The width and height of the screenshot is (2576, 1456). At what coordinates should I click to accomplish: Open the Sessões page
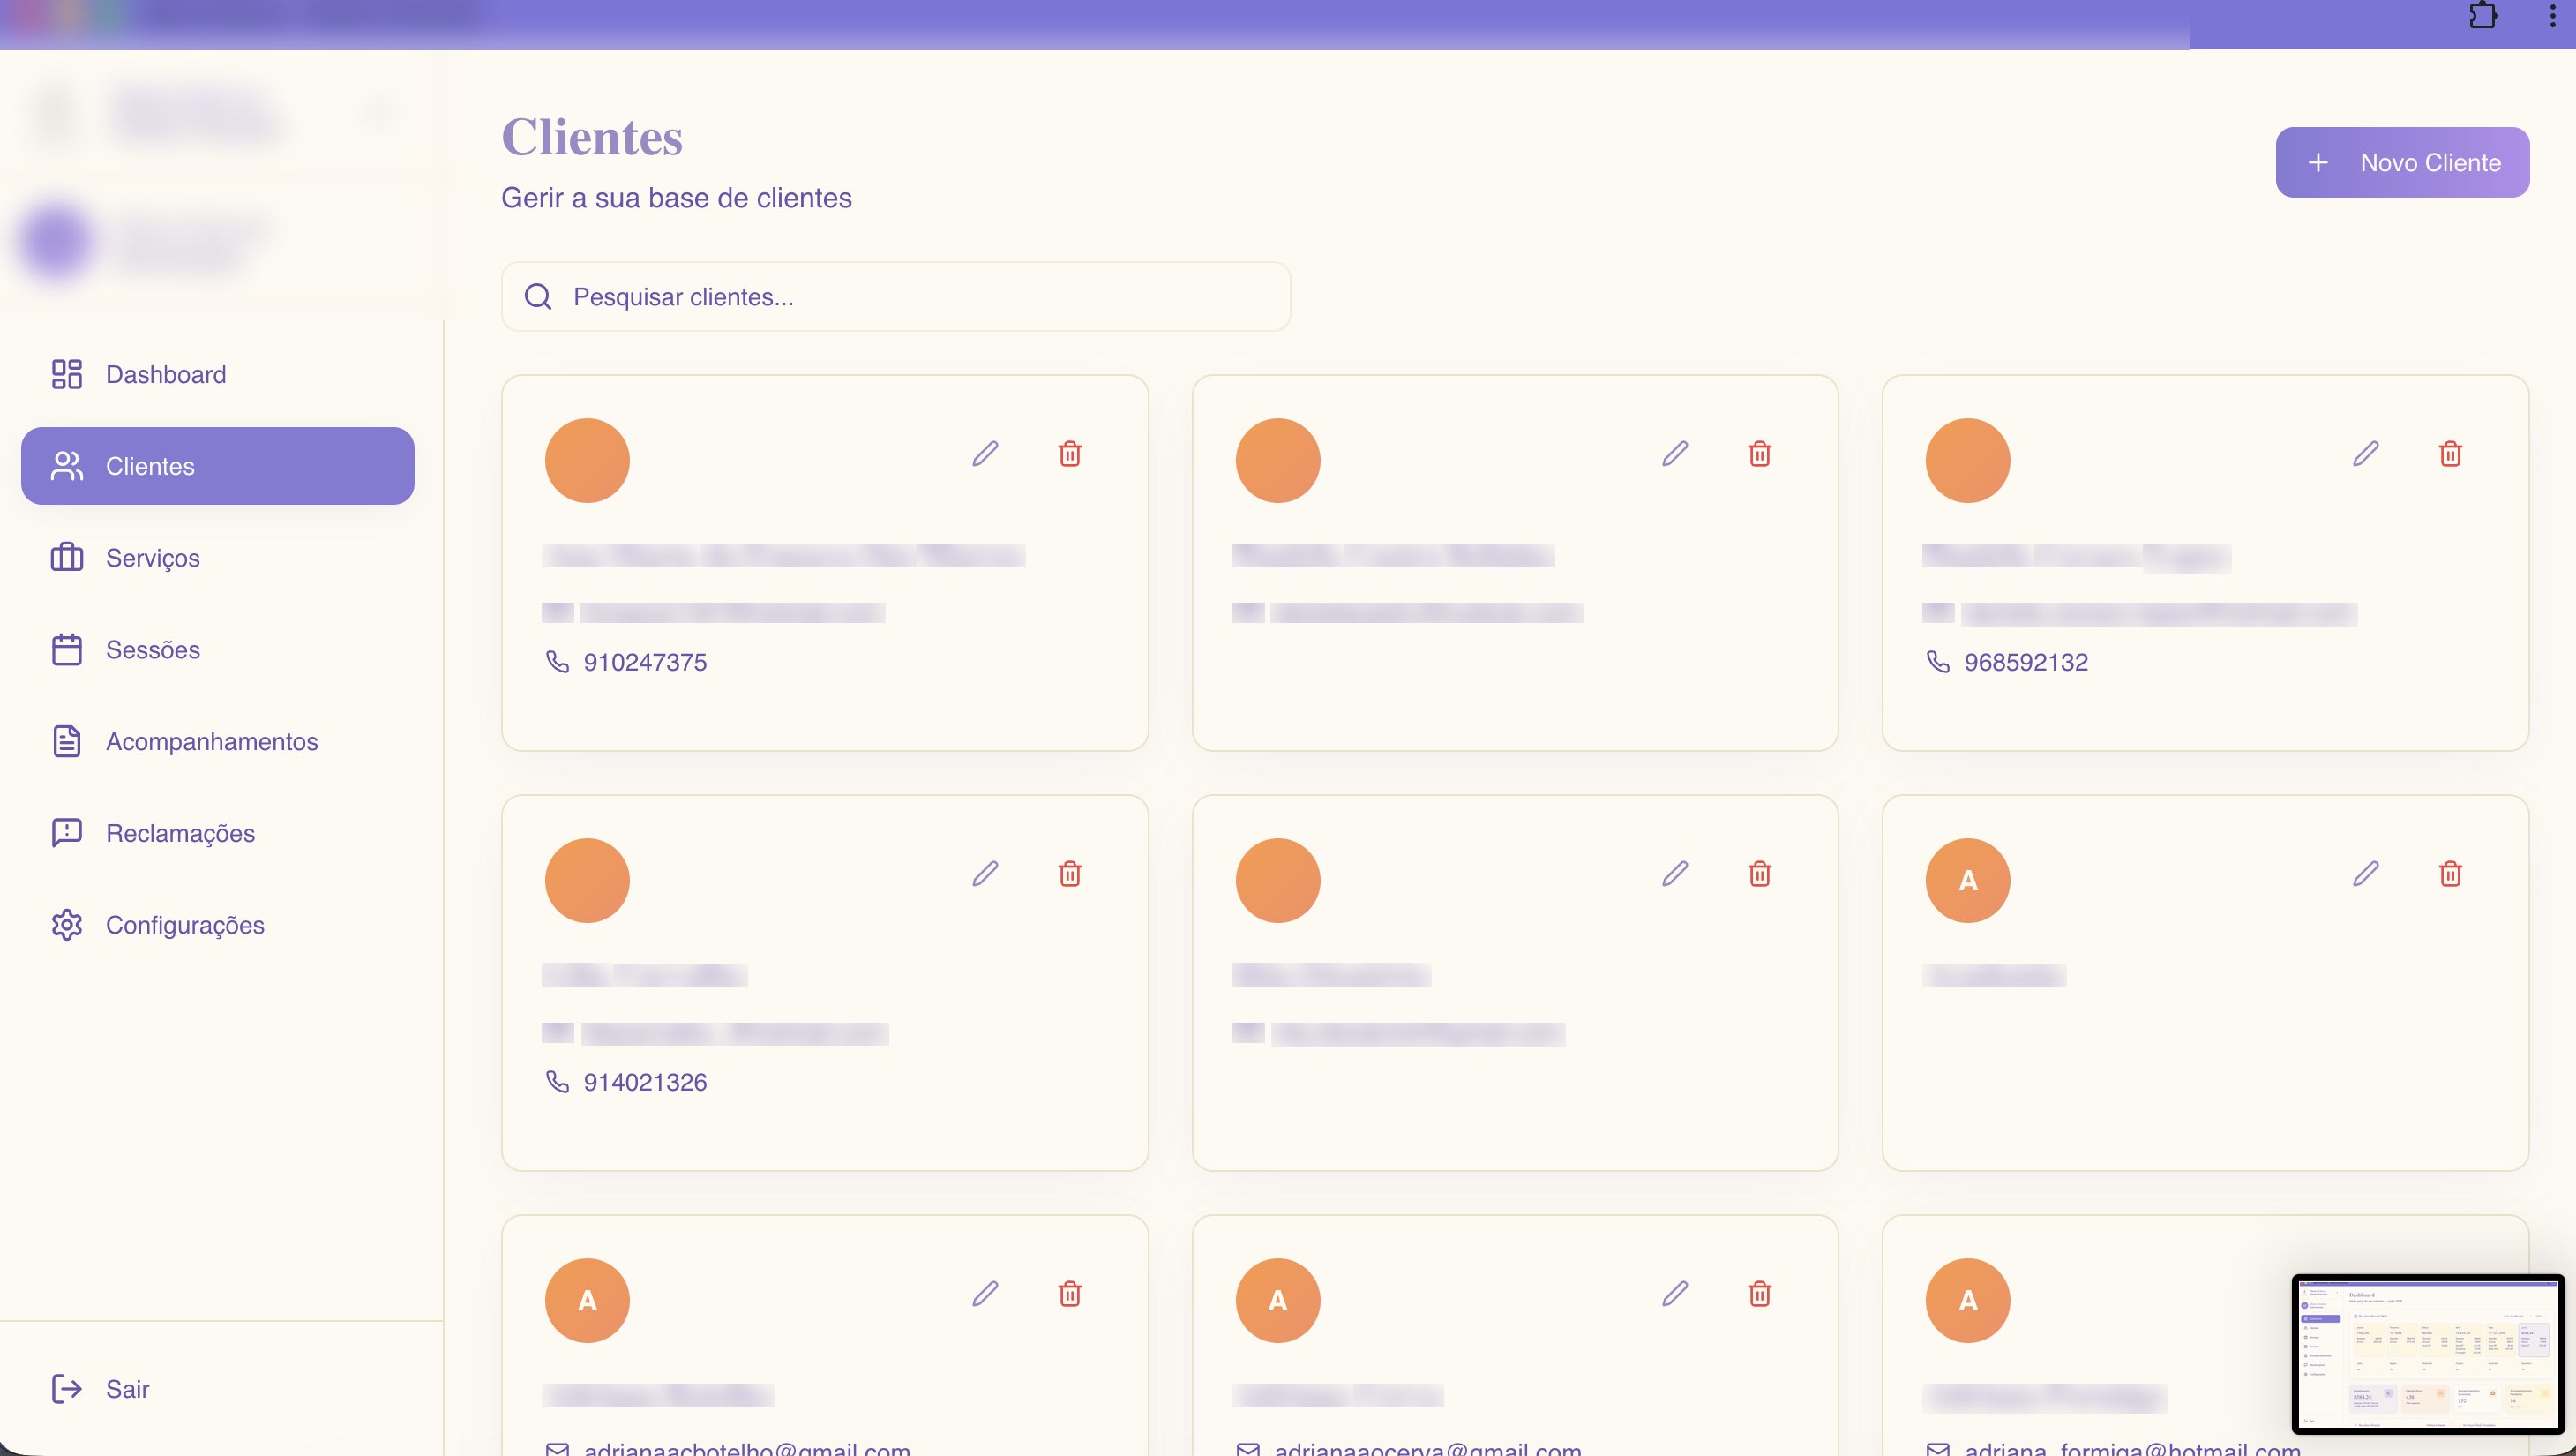[x=217, y=650]
